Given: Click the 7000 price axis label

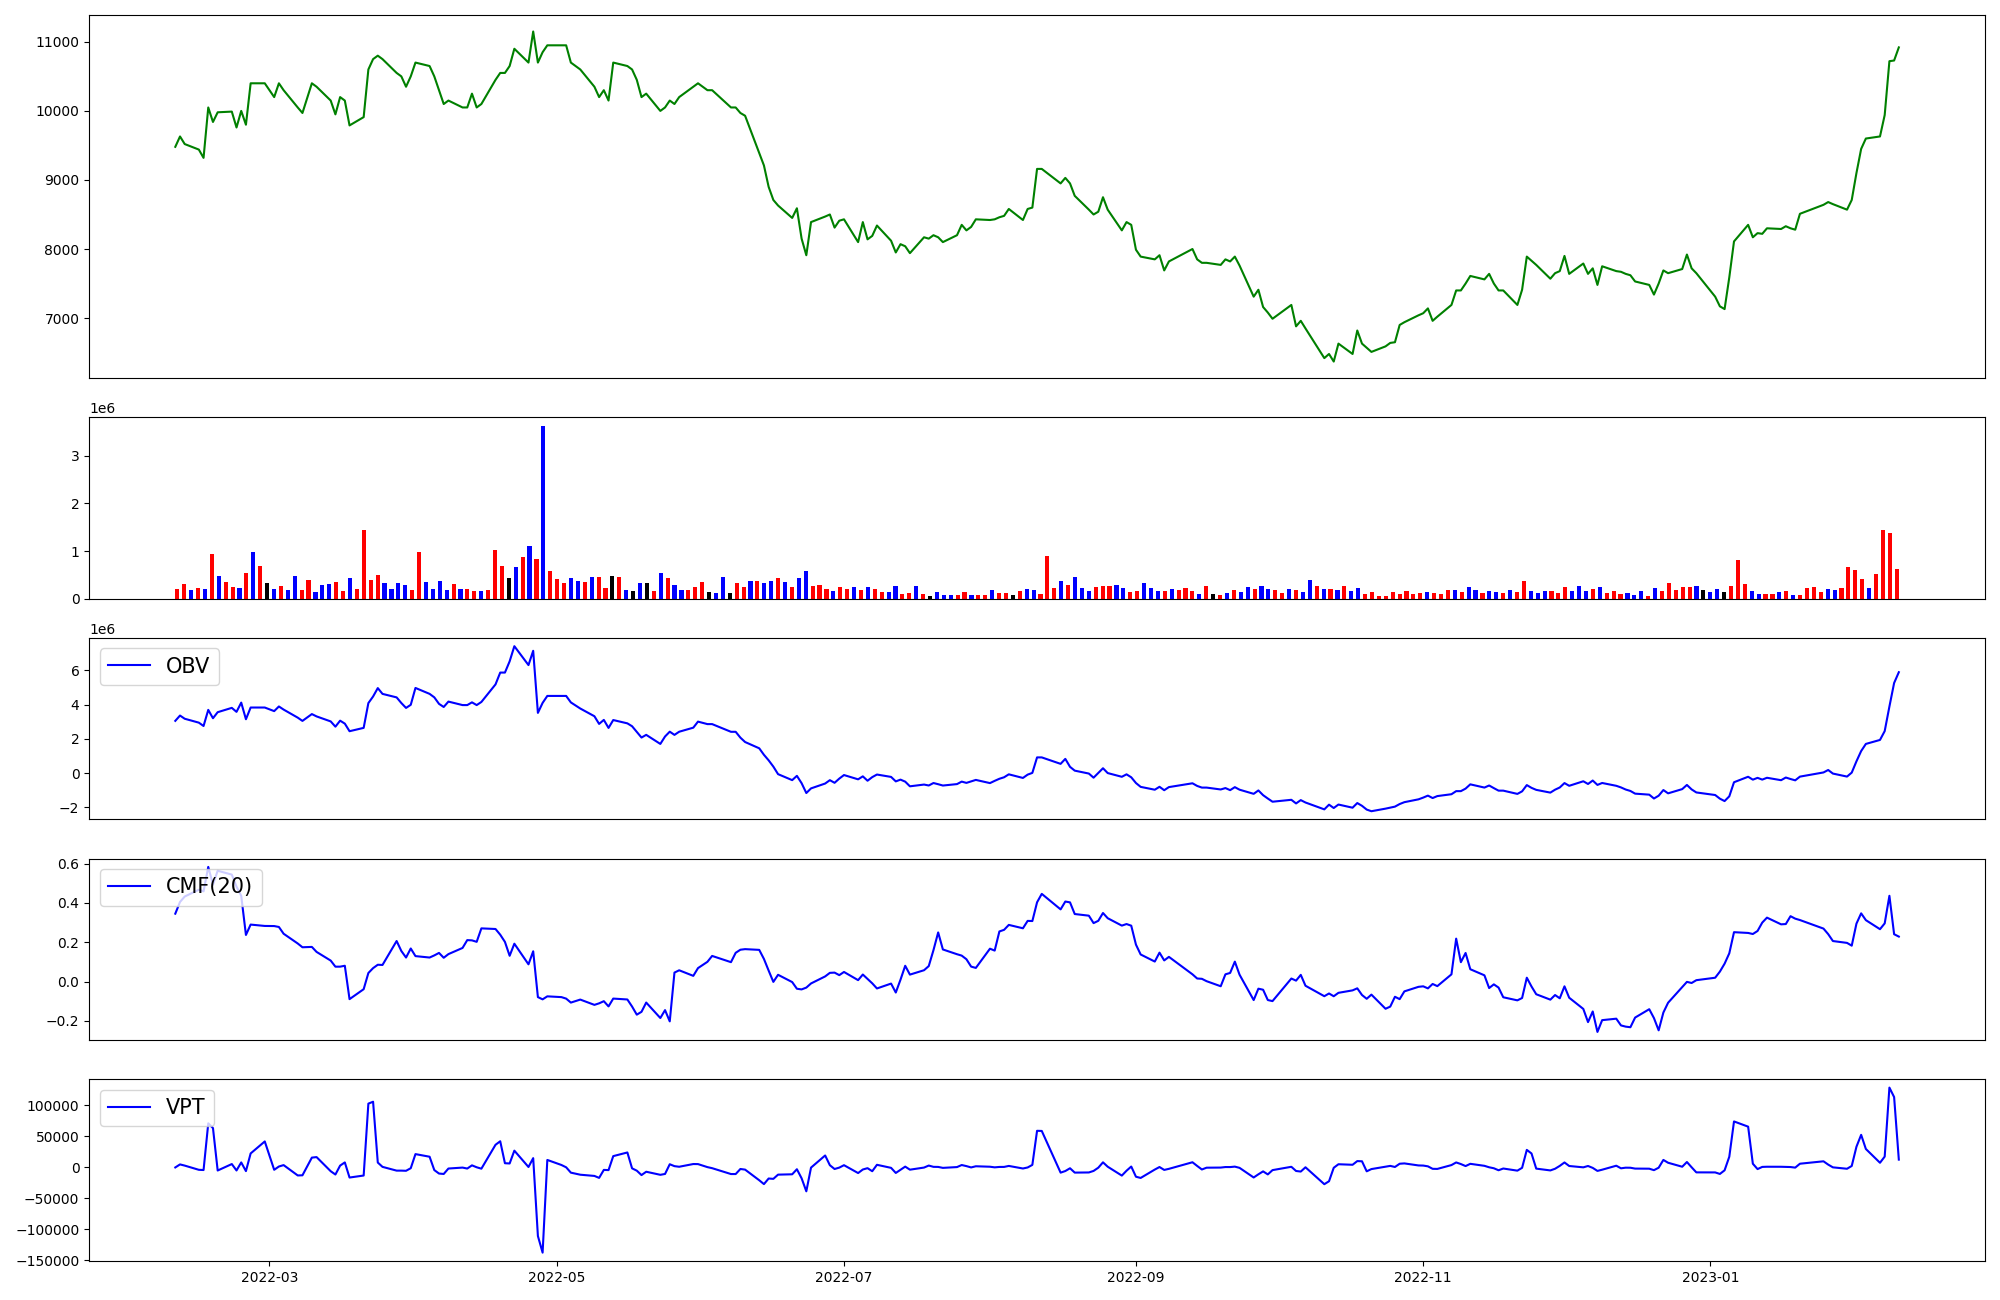Looking at the screenshot, I should pos(61,319).
